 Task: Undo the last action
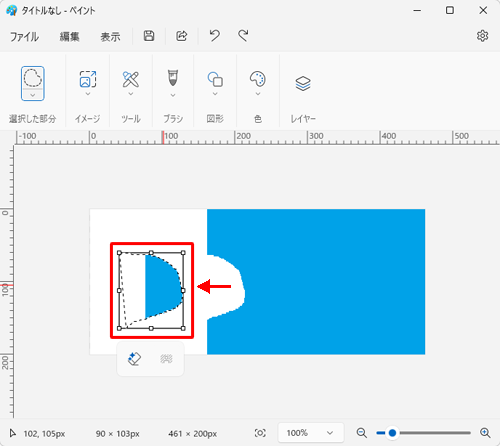coord(215,36)
